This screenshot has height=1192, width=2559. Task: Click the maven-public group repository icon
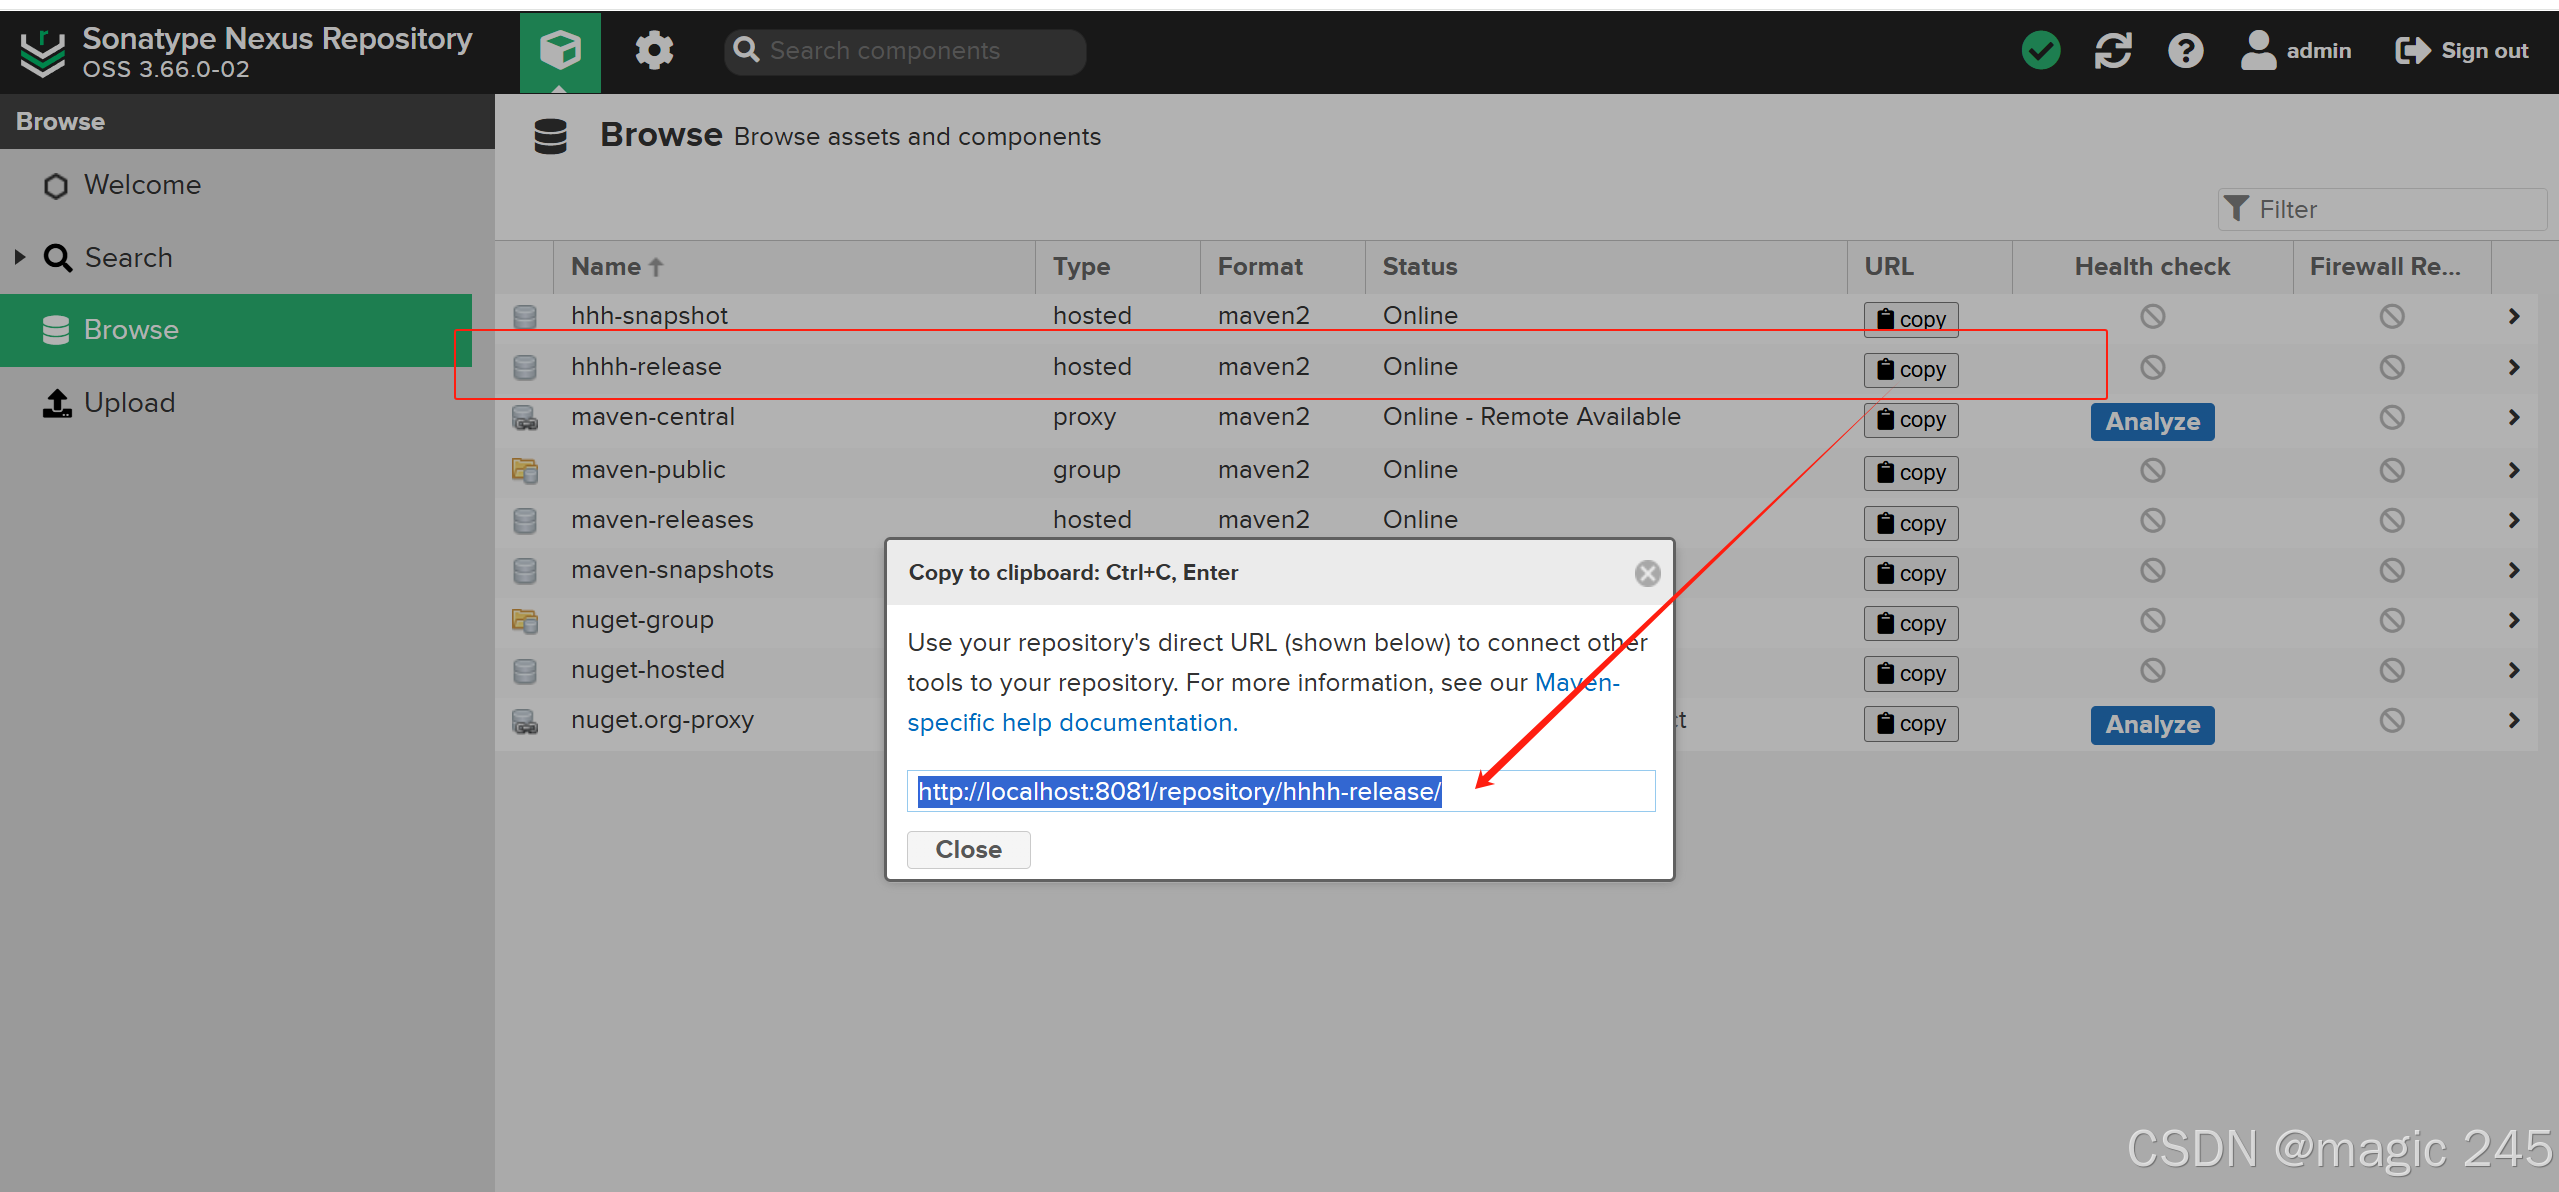[x=525, y=470]
